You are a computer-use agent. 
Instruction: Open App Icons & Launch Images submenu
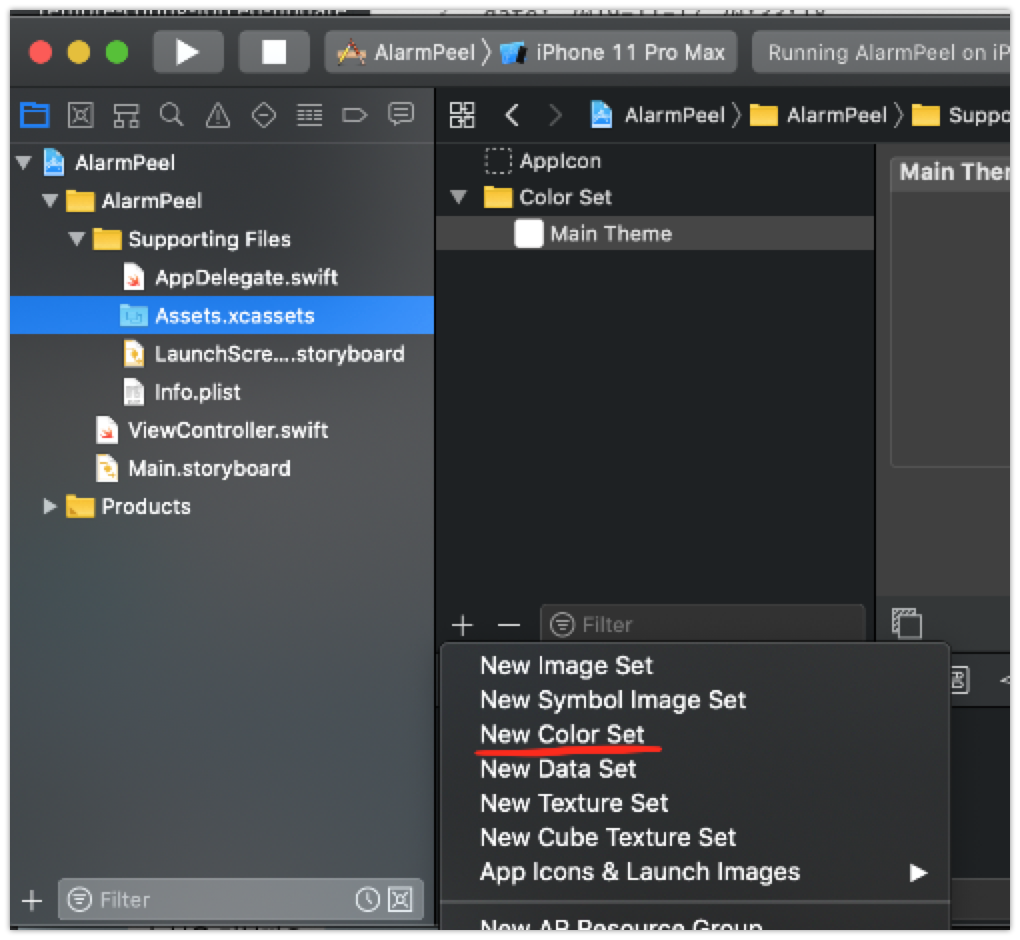click(695, 872)
